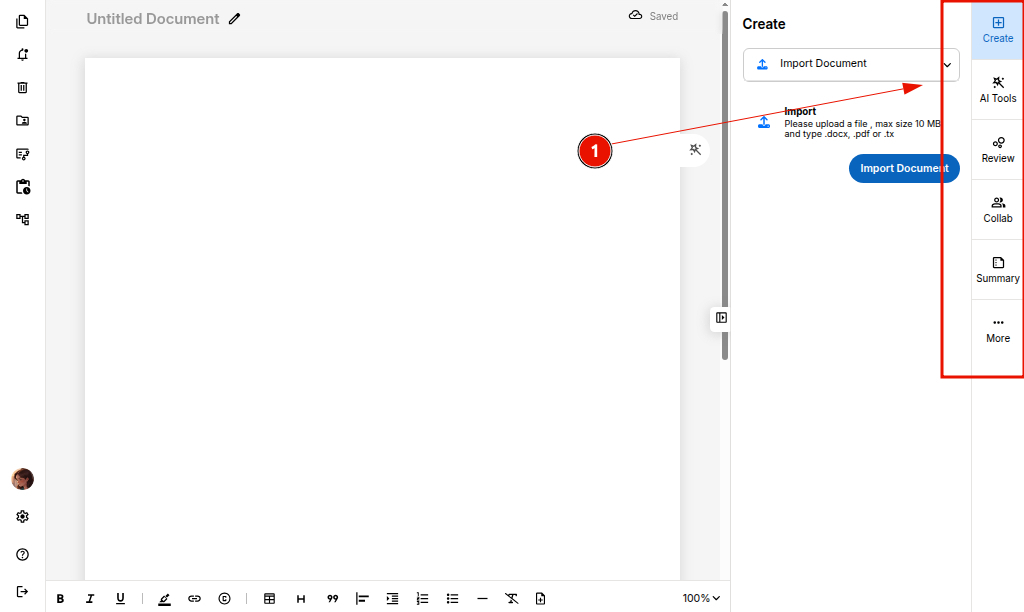Toggle underline formatting
Screen dimensions: 1024x612
click(x=120, y=598)
